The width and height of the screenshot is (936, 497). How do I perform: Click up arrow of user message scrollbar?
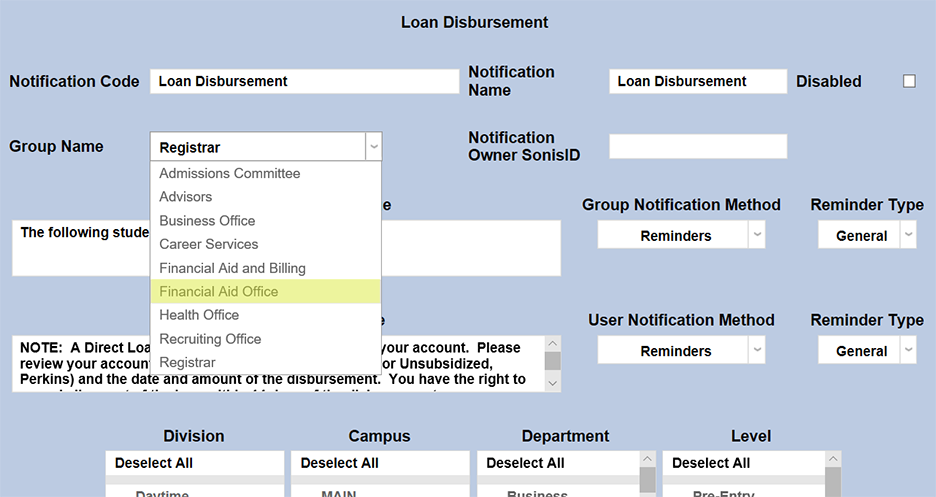coord(553,344)
